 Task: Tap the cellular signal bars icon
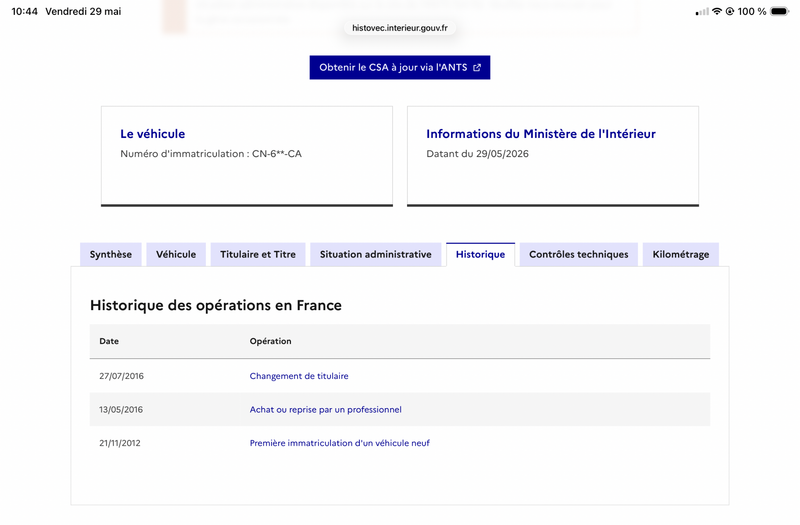(702, 12)
